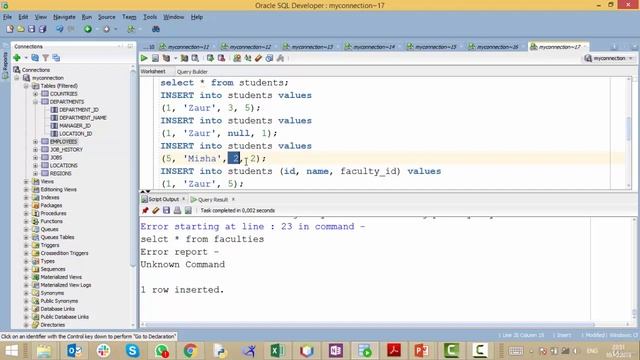Open the Navigate menu
The height and width of the screenshot is (360, 640).
64,17
